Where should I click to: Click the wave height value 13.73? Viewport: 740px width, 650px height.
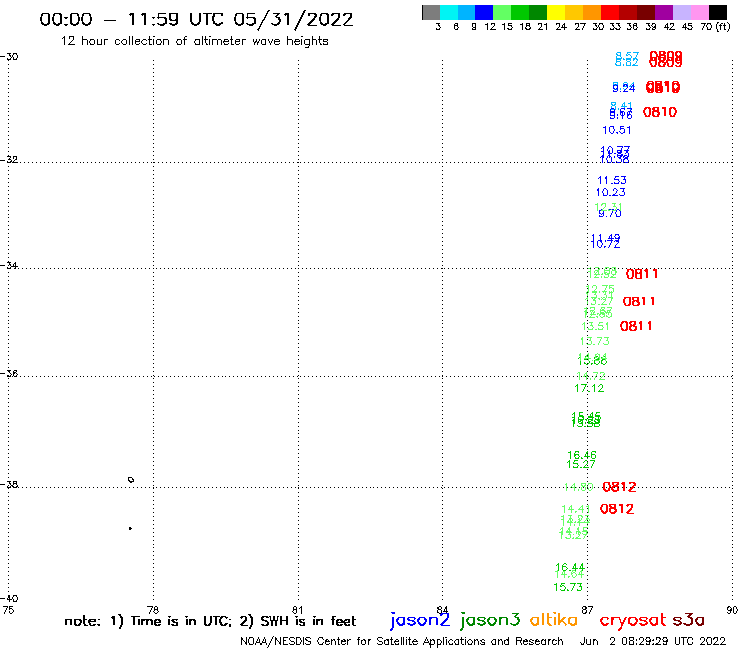(595, 341)
